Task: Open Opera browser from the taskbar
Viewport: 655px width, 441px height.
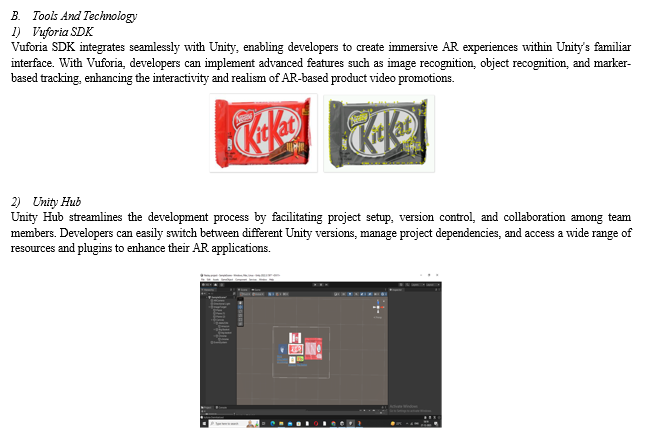Action: pos(316,423)
